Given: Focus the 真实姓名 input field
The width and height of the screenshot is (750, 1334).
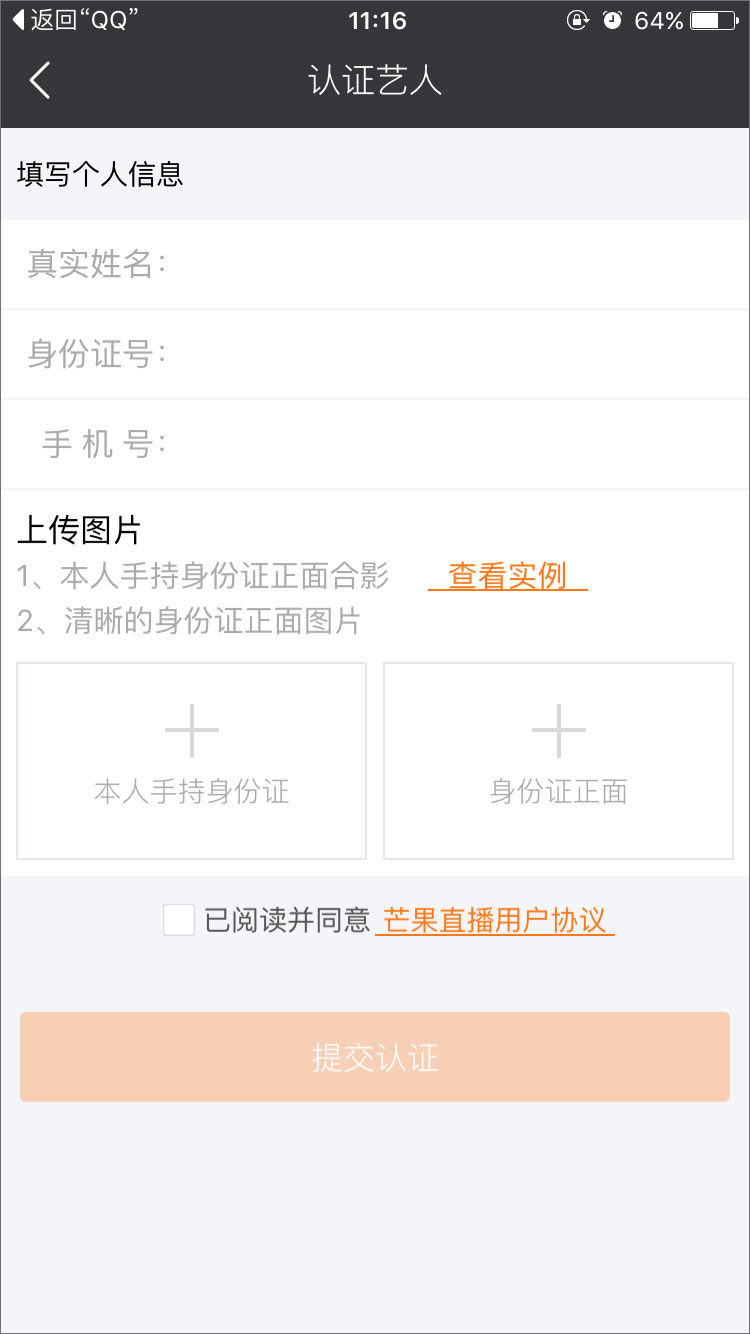Looking at the screenshot, I should coord(450,265).
